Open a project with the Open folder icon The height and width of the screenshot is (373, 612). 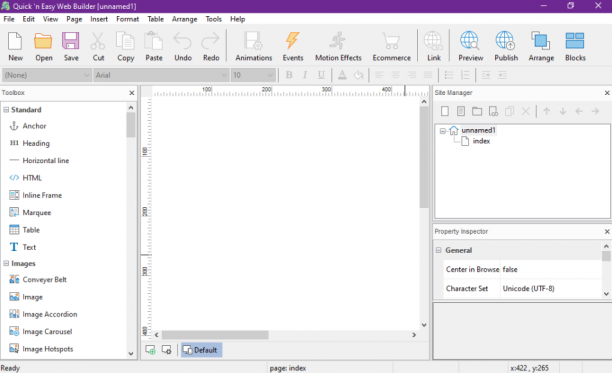[x=43, y=46]
